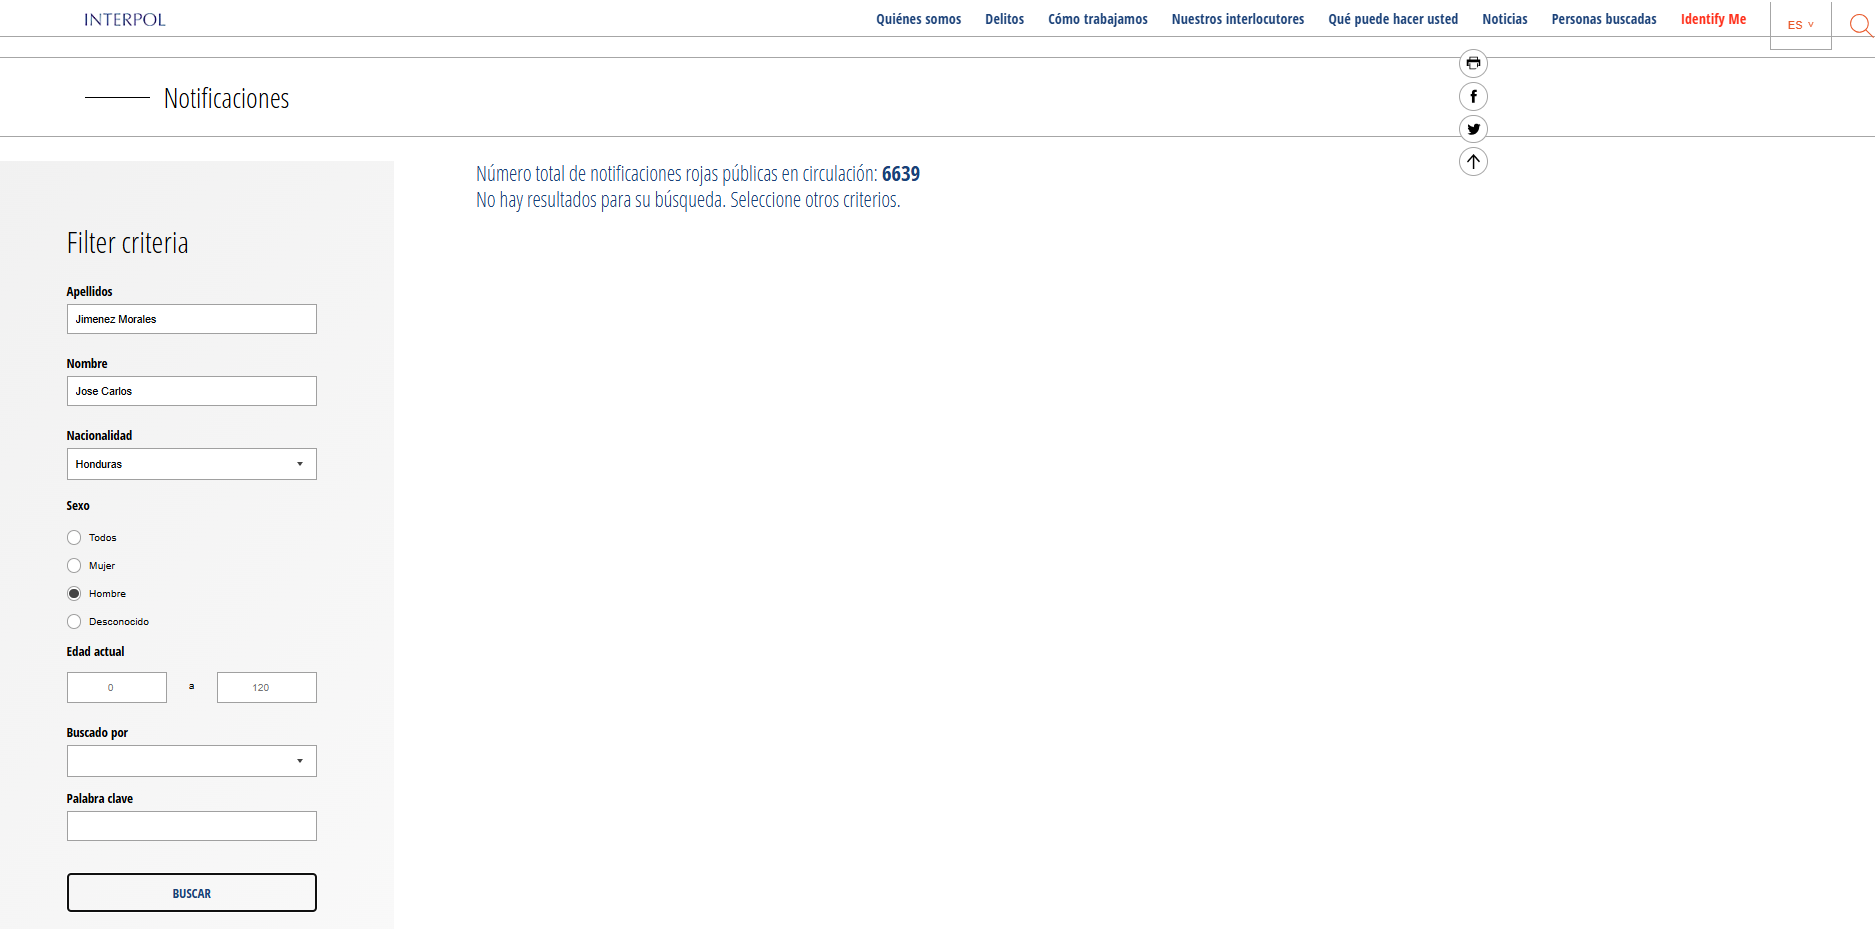Viewport: 1875px width, 929px height.
Task: Expand the Nacionalidad dropdown showing Honduras
Action: pos(191,464)
